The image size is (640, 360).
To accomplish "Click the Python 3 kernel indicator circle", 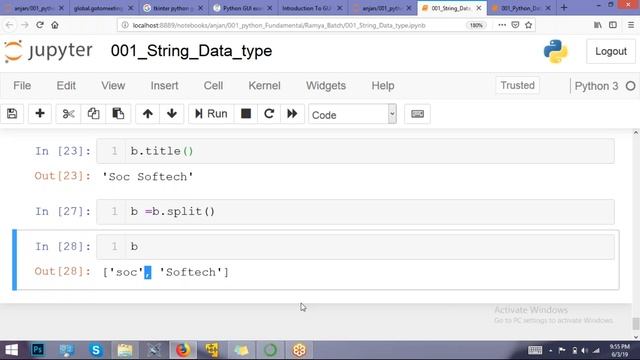I will click(631, 86).
